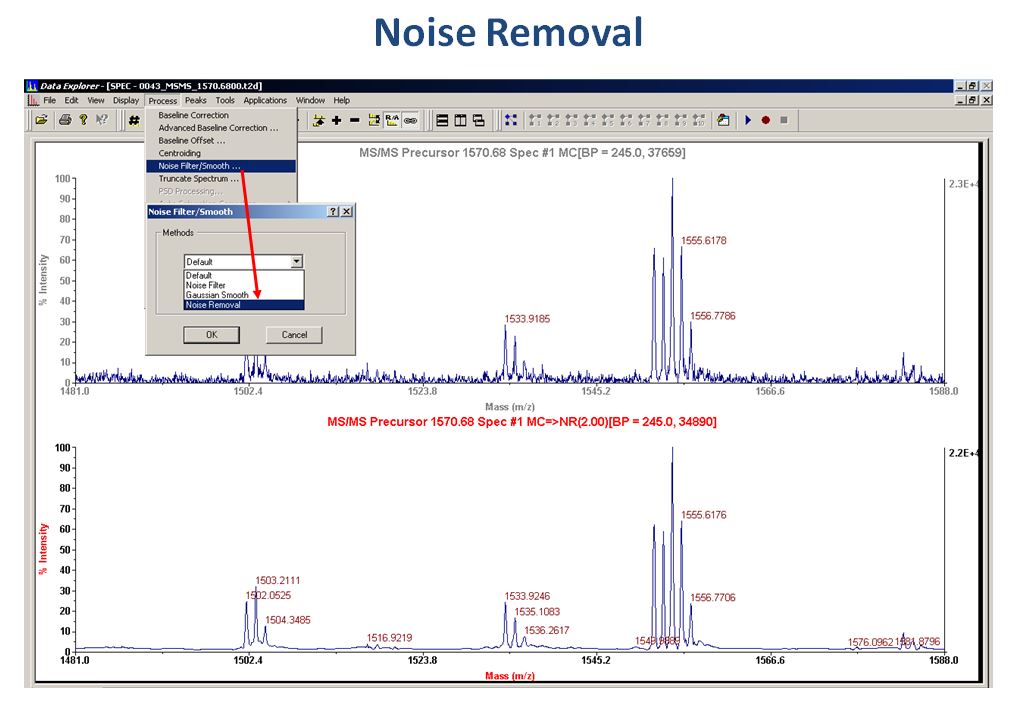Click Cancel in Noise Filter/Smooth dialog
This screenshot has height=704, width=1017.
(294, 335)
